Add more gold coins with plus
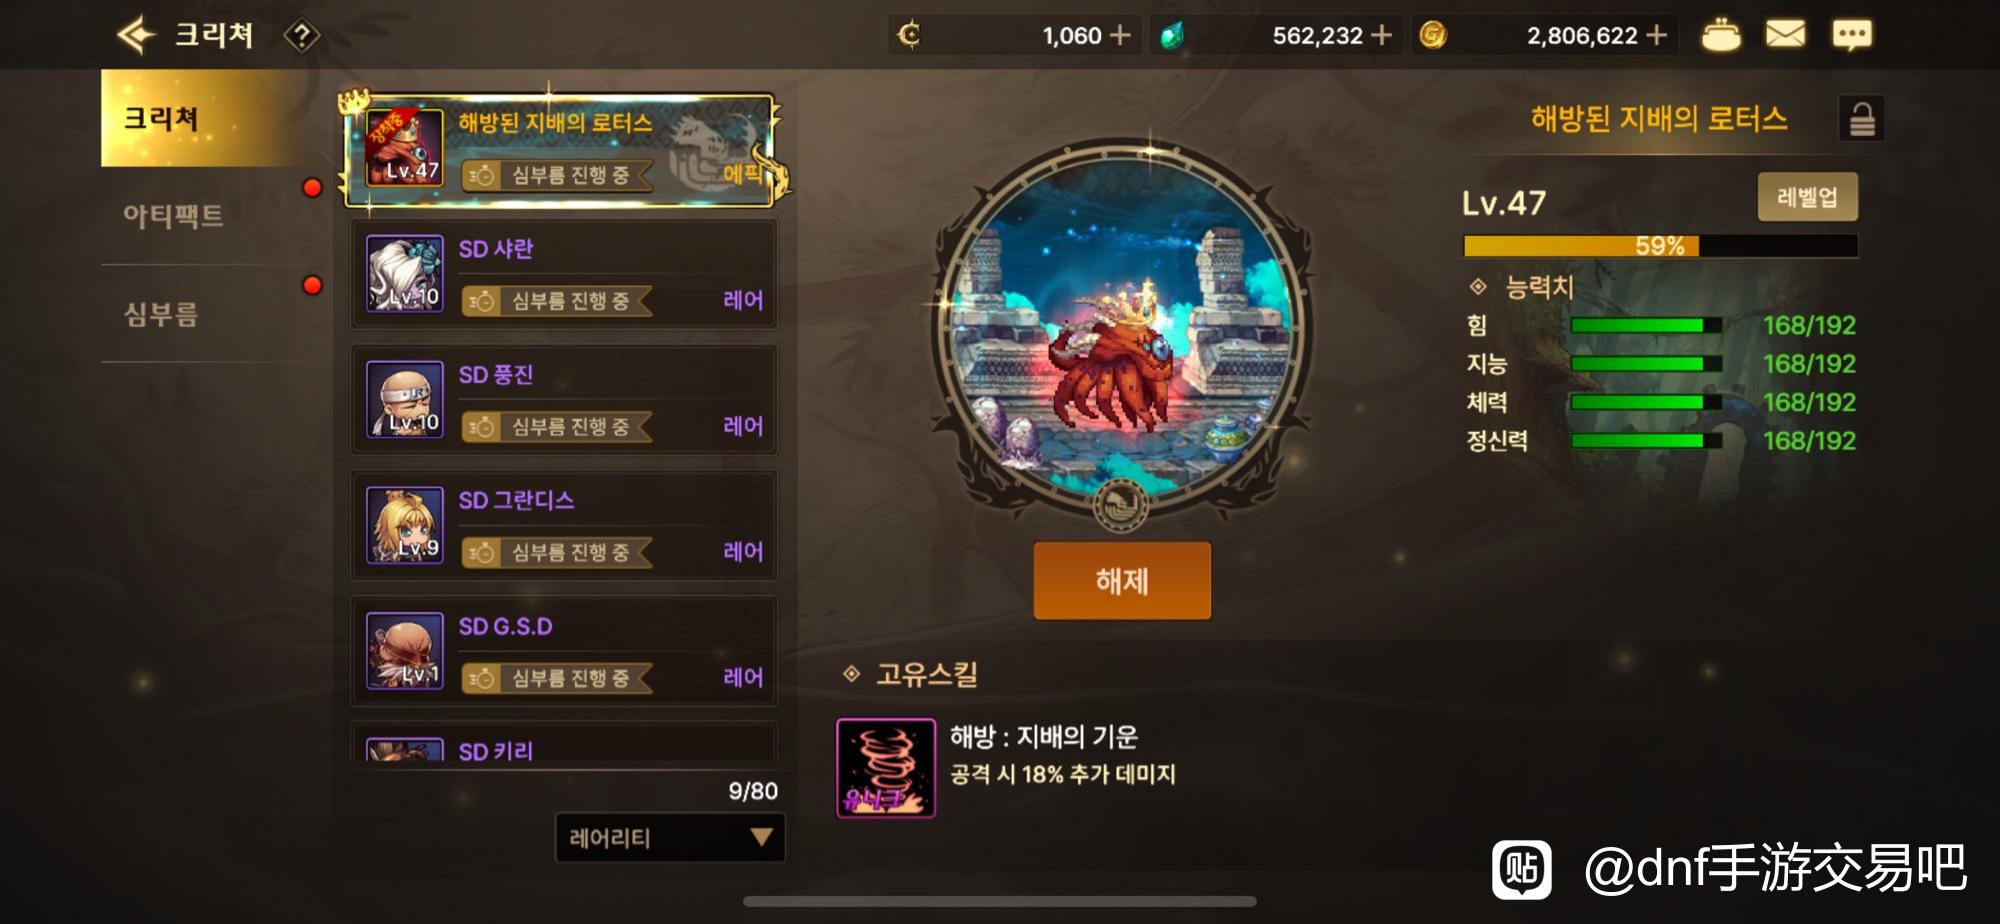The width and height of the screenshot is (2000, 924). coord(1657,35)
